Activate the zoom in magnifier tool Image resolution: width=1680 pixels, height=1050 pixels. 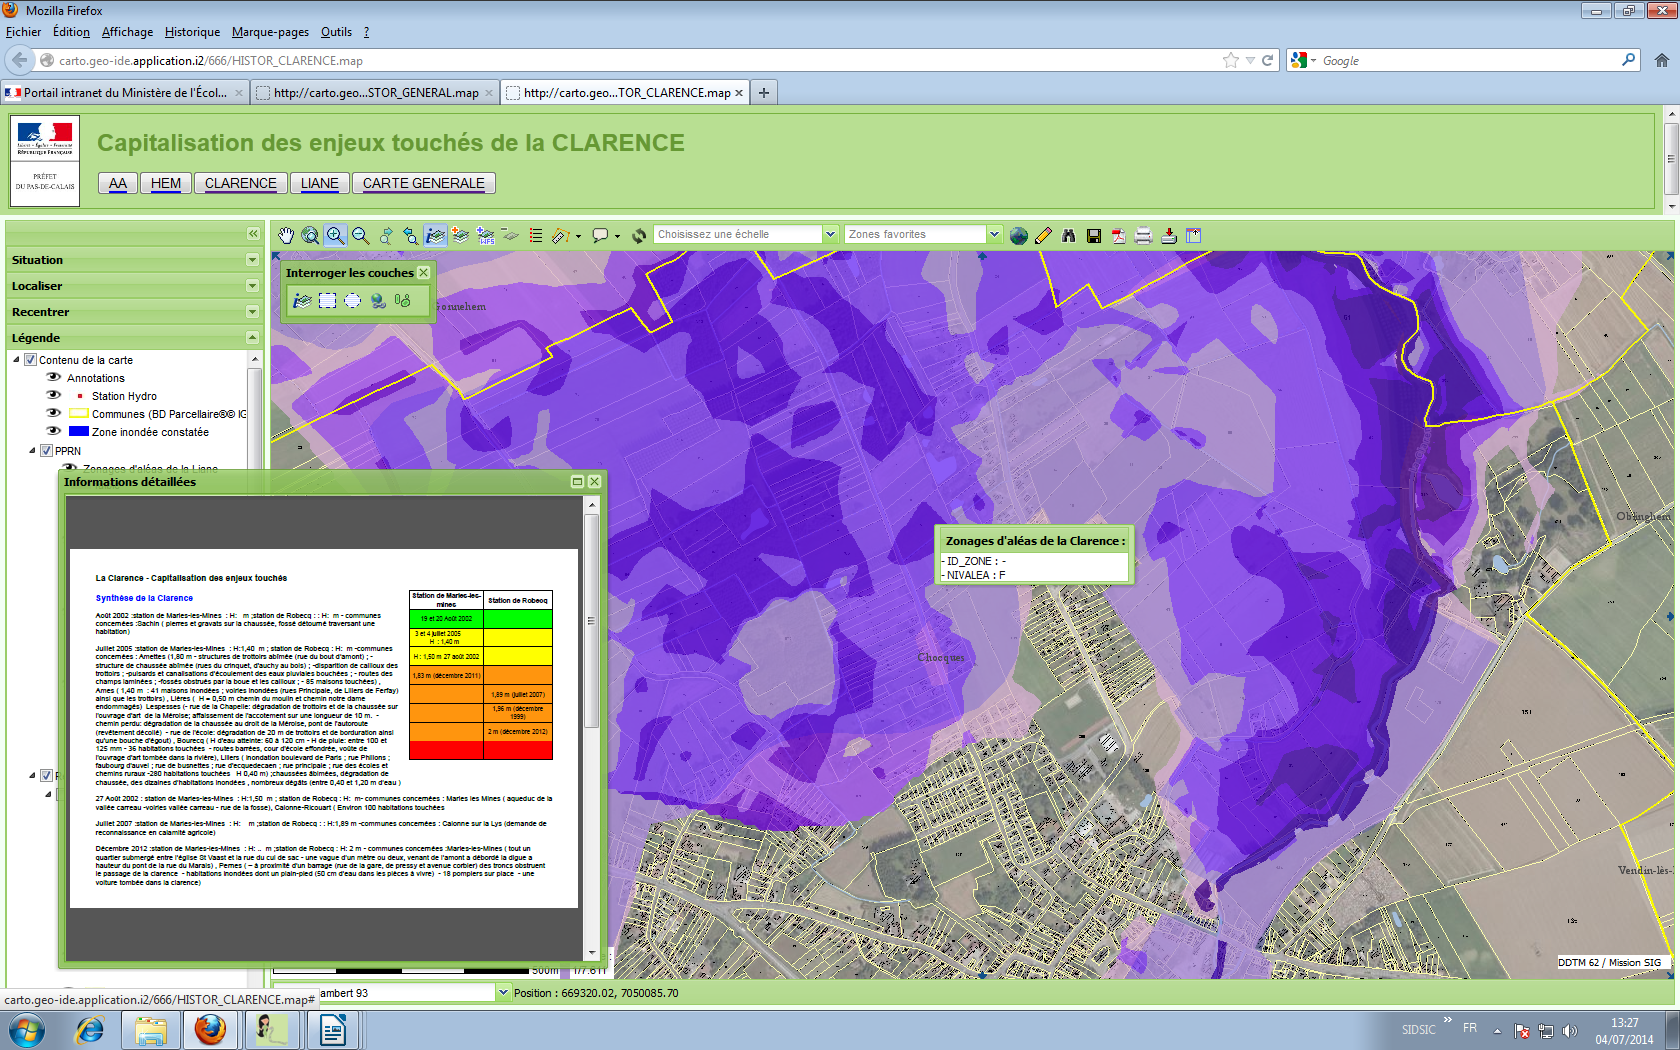point(336,235)
